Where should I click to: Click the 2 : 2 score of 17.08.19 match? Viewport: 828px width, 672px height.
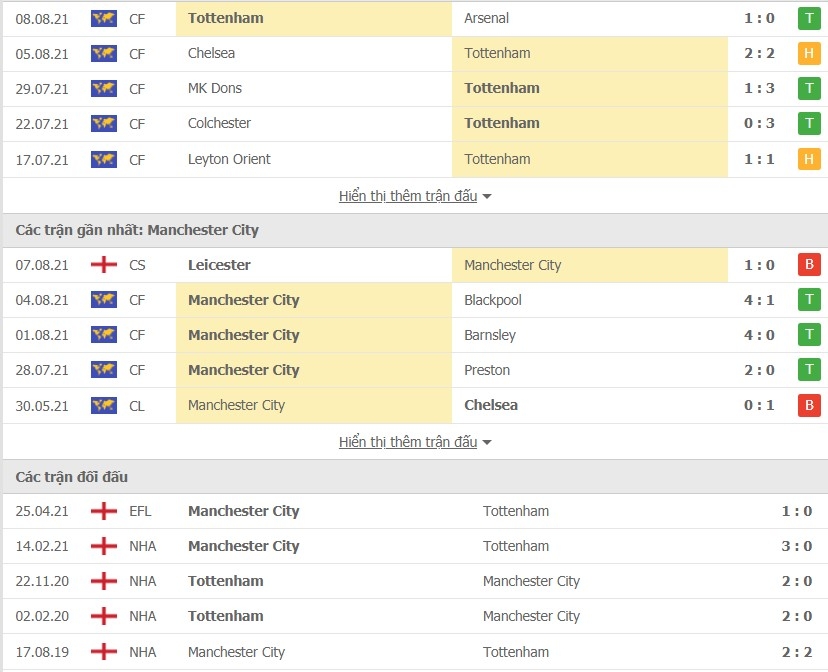click(797, 652)
